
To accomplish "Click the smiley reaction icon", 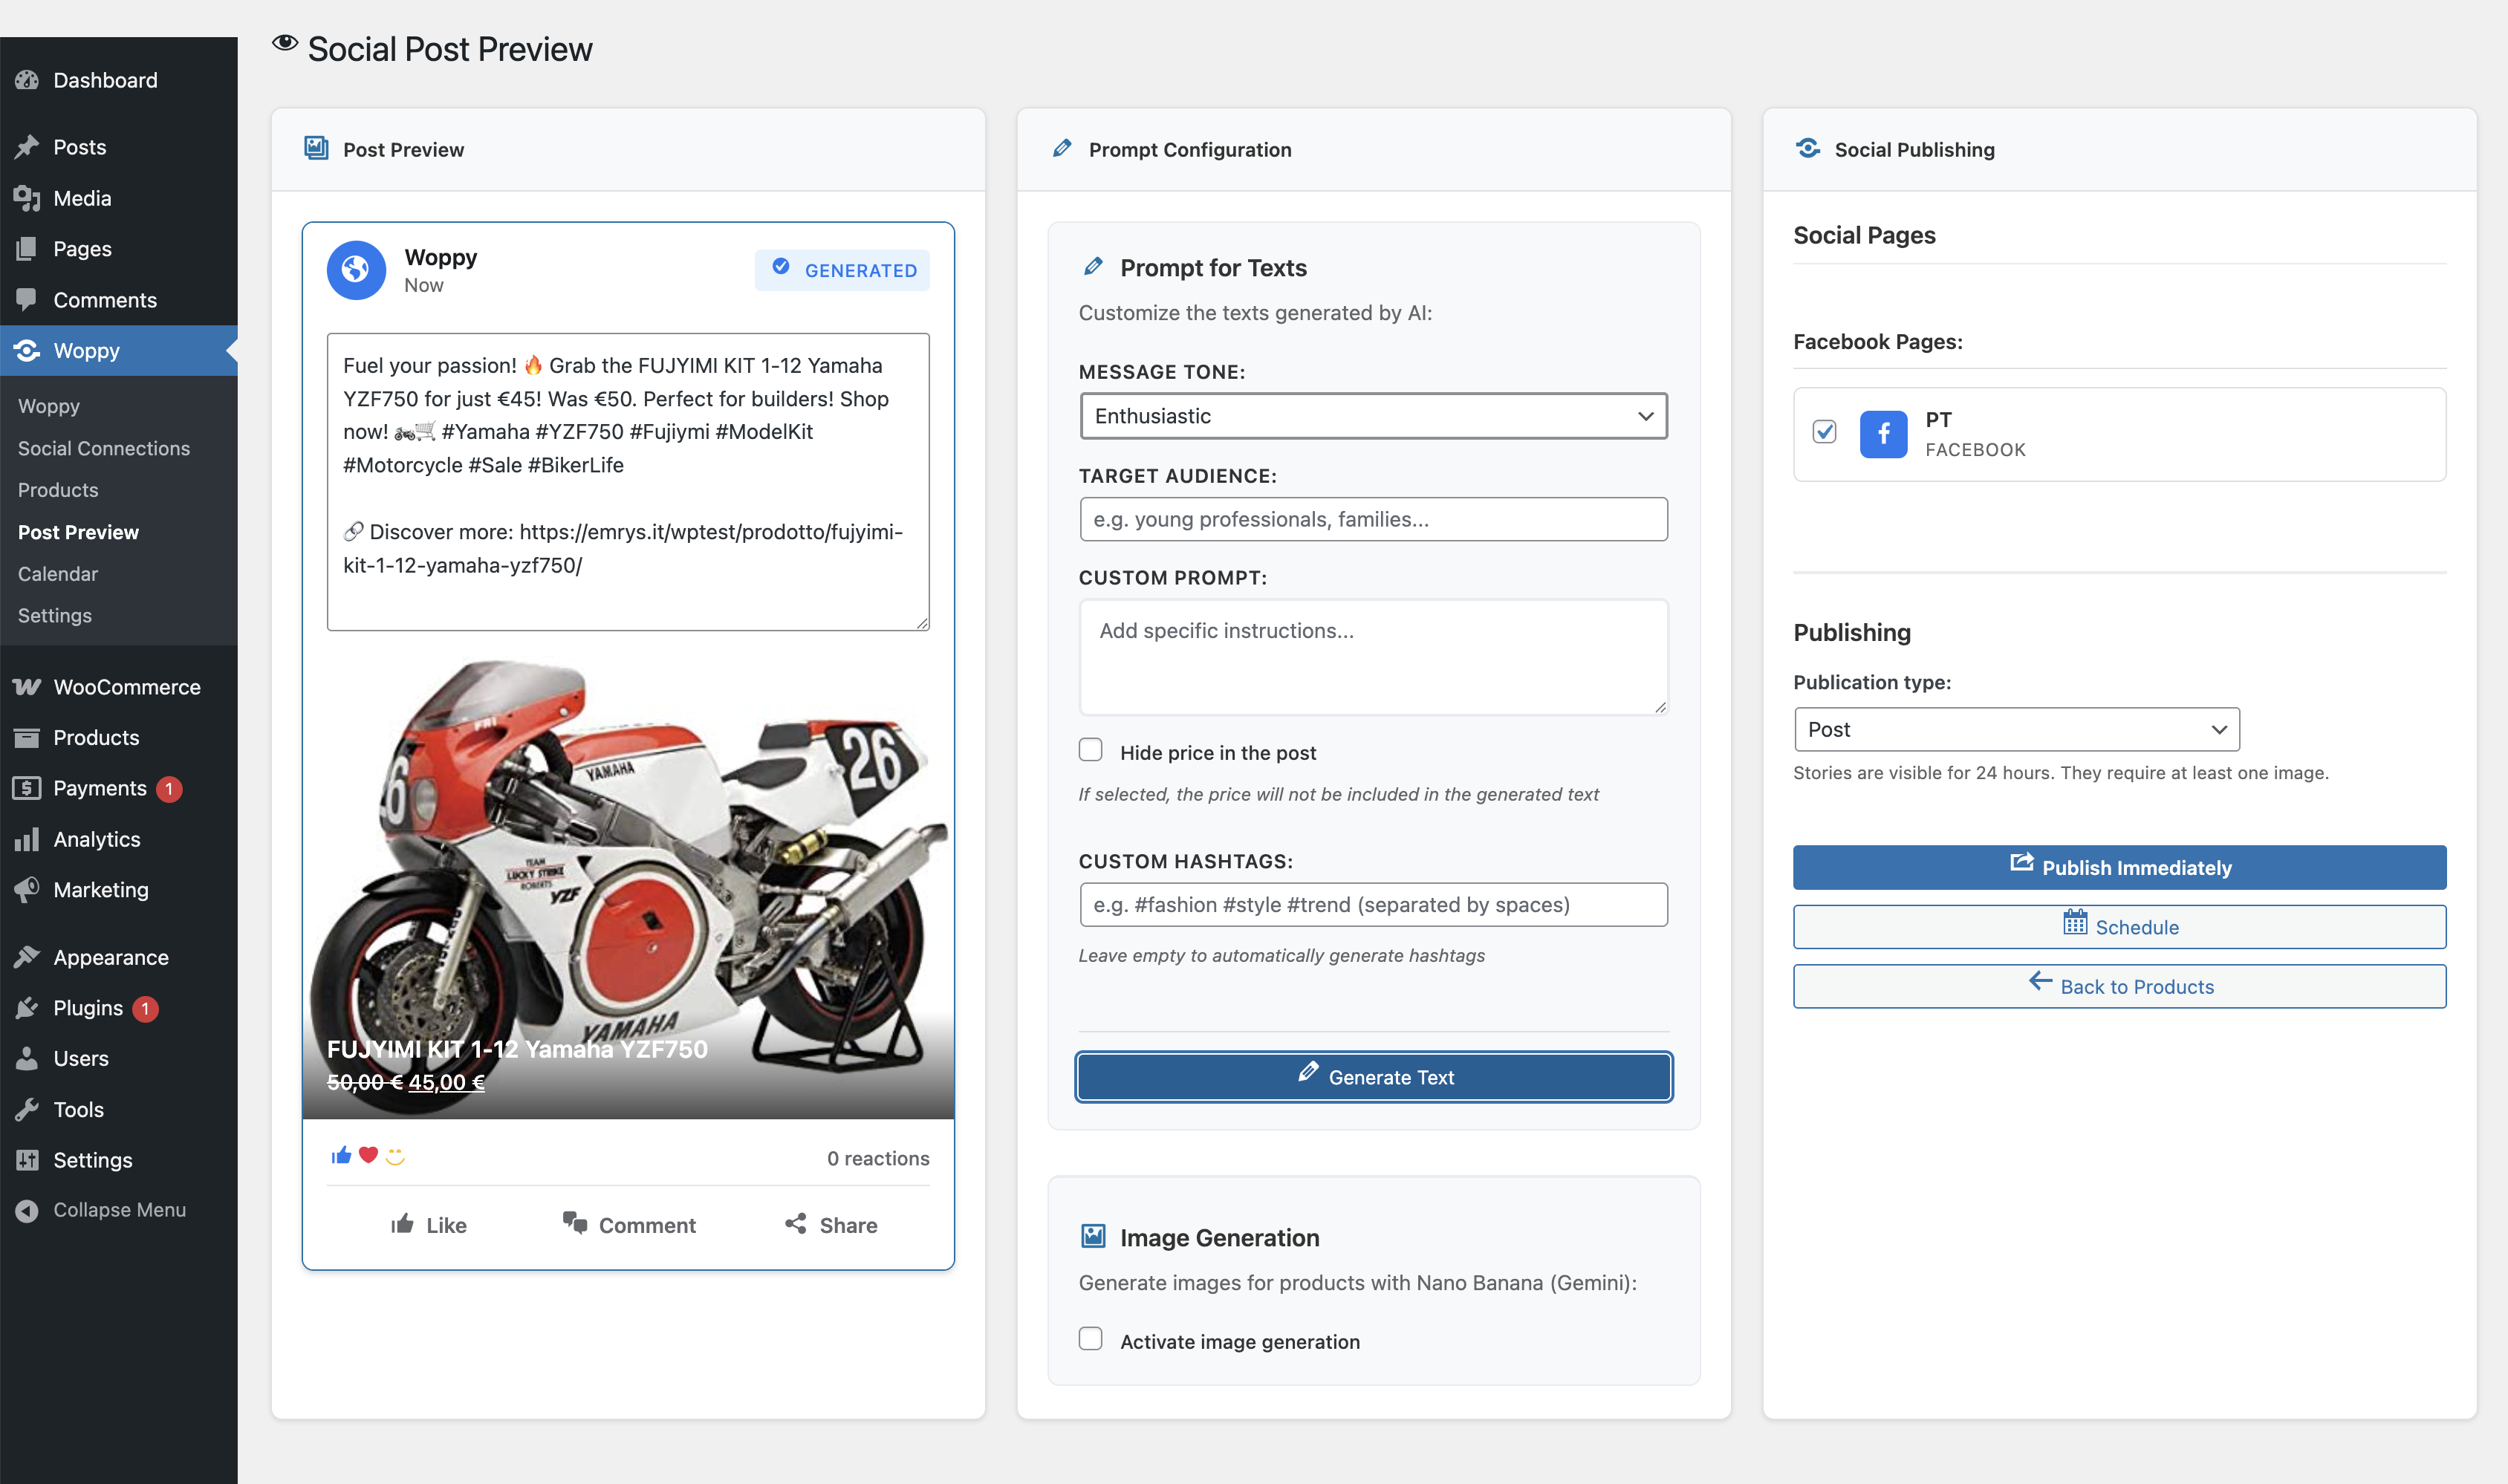I will coord(396,1156).
